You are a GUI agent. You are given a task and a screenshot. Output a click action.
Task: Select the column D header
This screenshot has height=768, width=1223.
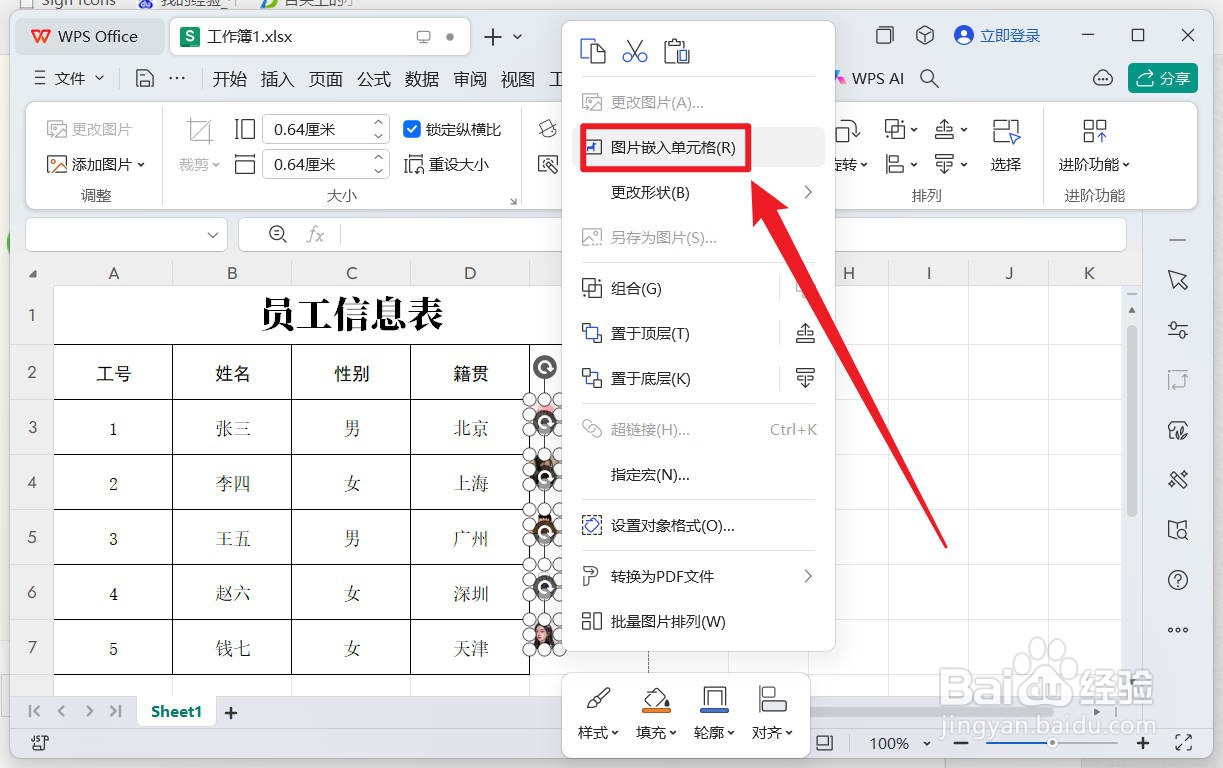470,273
